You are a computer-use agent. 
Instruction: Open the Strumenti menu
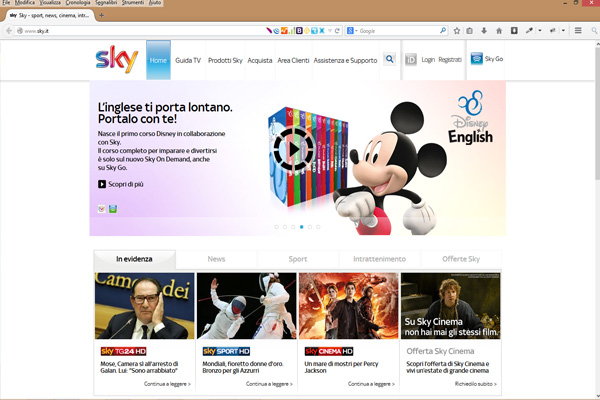click(133, 3)
